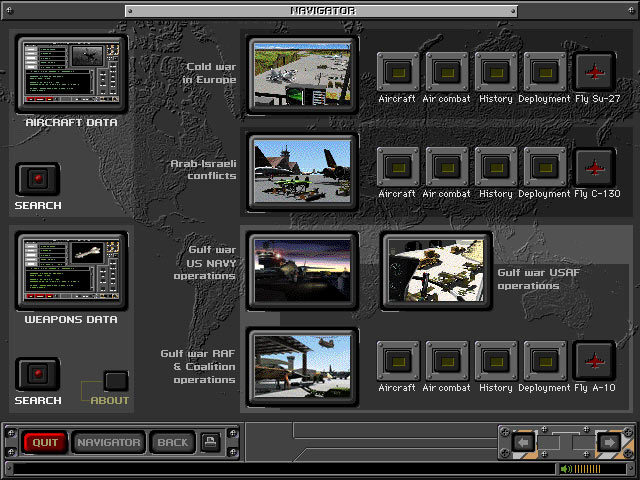Click the BACK button
This screenshot has width=640, height=480.
[x=172, y=442]
